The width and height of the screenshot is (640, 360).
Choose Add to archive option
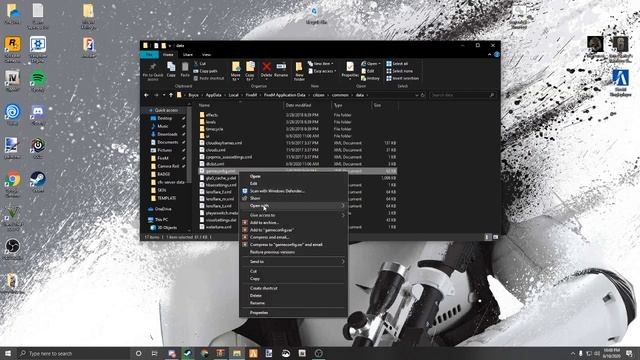pos(264,223)
